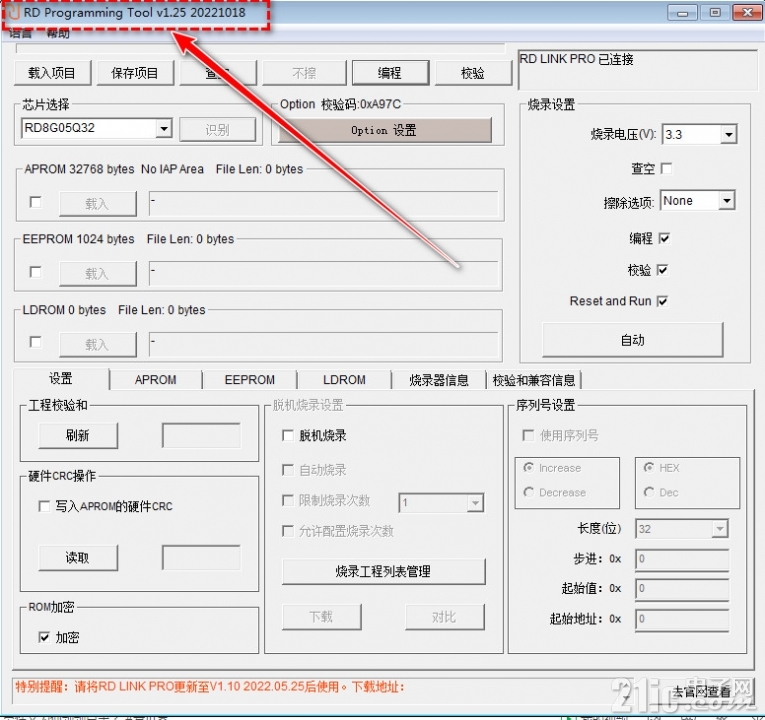
Task: Enable the EEPROM file checkbox
Action: [x=35, y=272]
